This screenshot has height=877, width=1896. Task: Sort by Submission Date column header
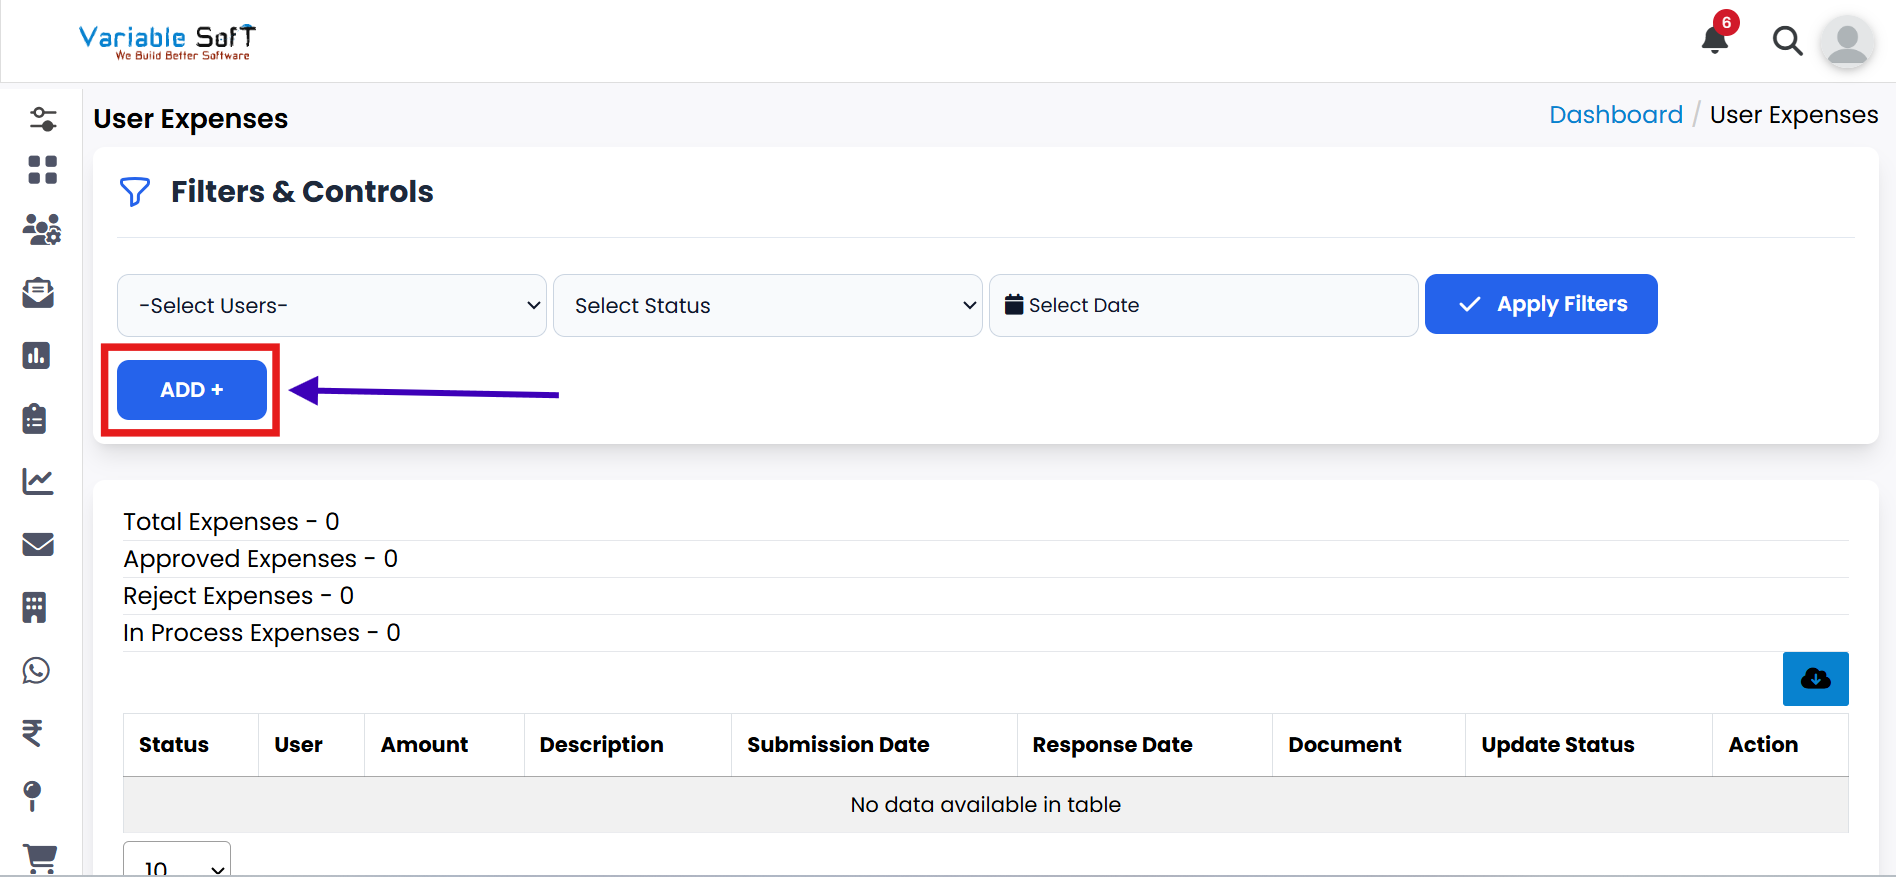pos(837,745)
